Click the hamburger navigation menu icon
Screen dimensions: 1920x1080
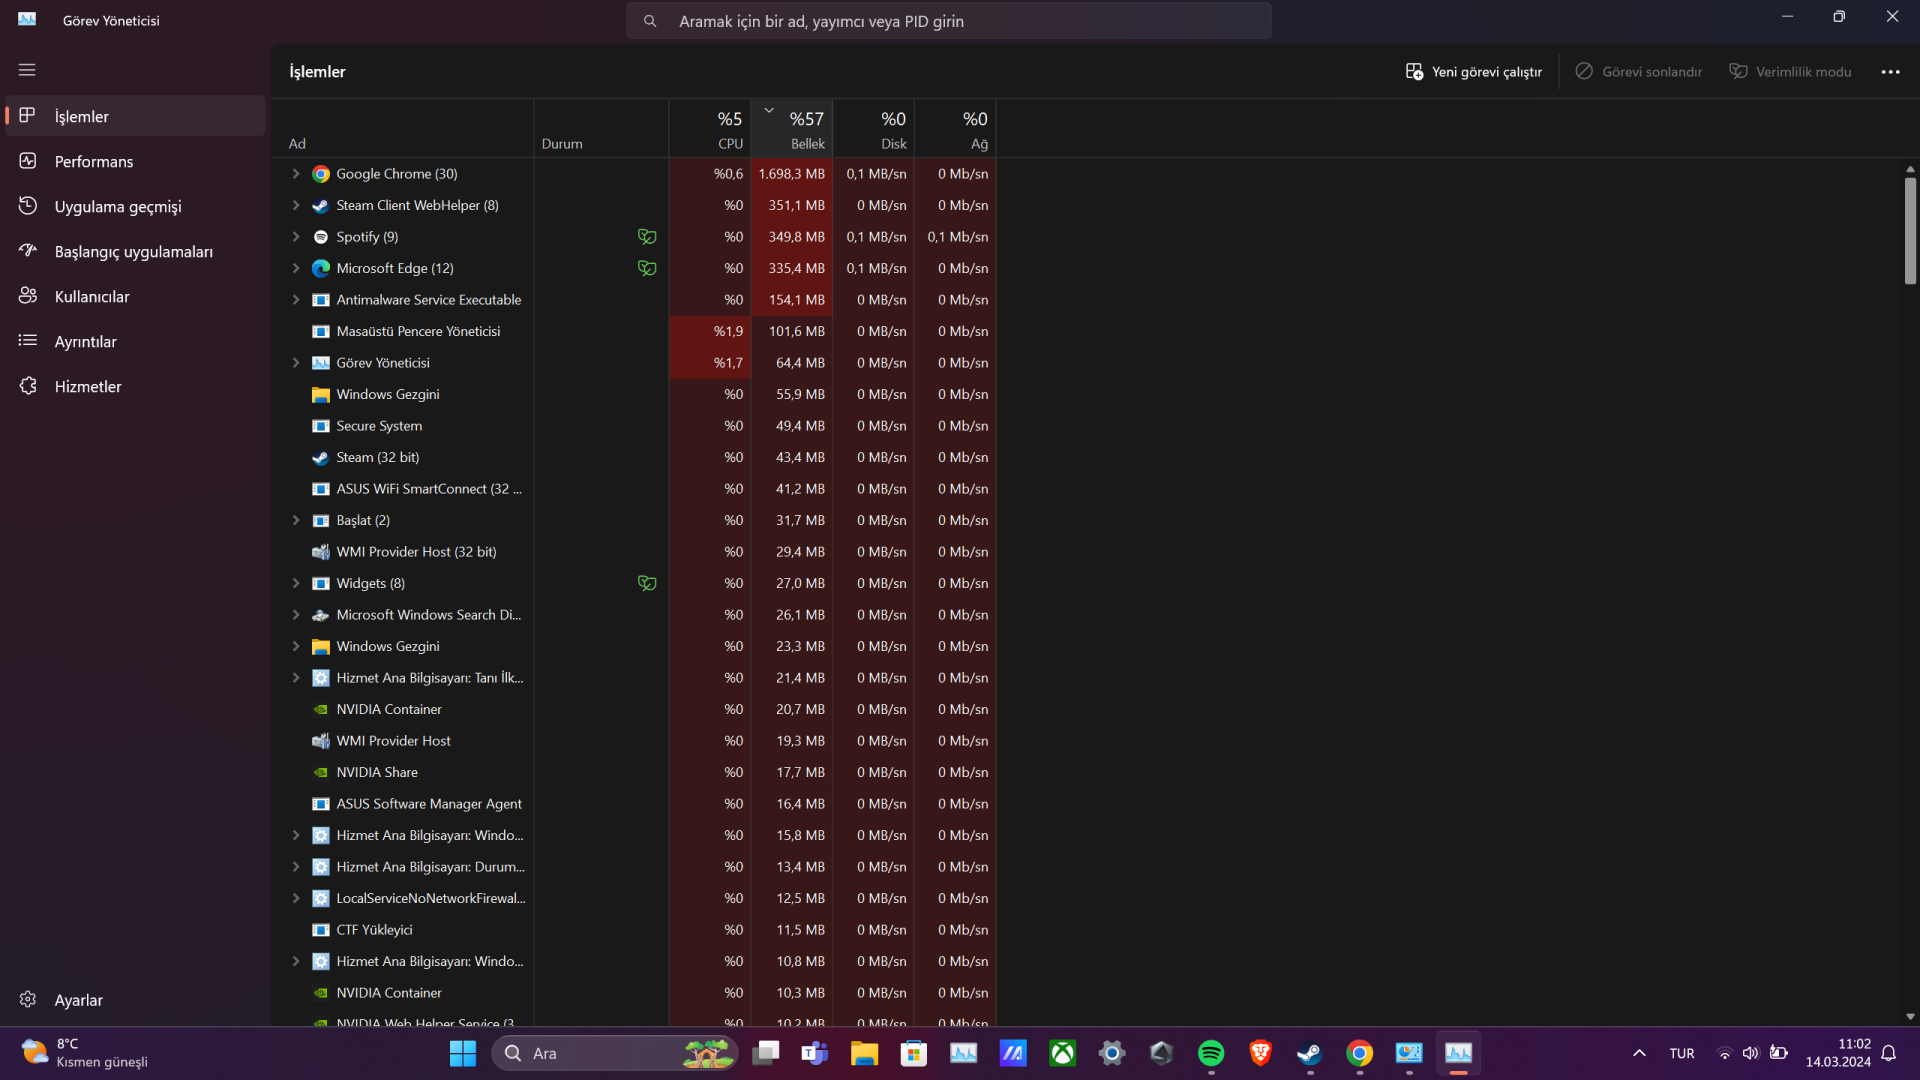tap(27, 70)
